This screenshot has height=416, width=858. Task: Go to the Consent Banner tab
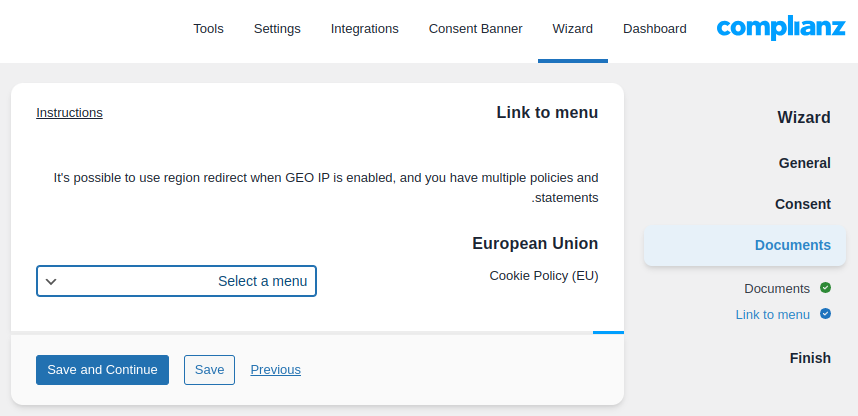tap(475, 29)
